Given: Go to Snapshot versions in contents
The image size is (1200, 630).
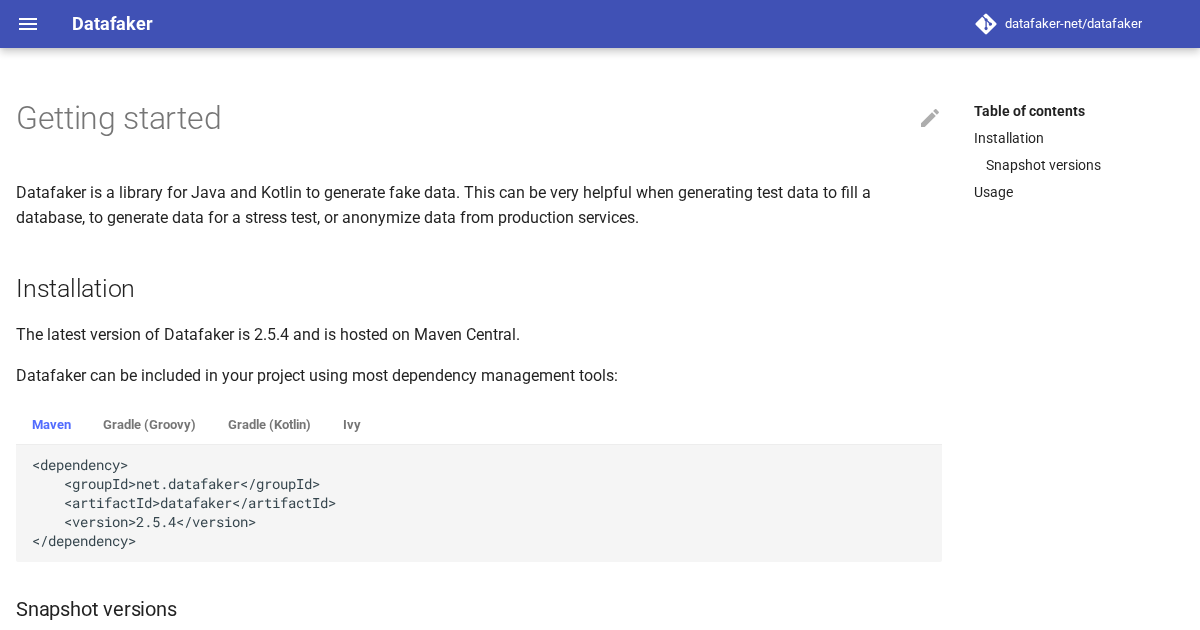Looking at the screenshot, I should [1043, 165].
